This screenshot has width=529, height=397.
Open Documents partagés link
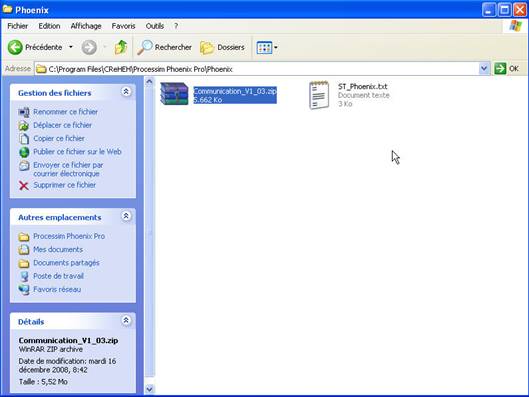(66, 263)
